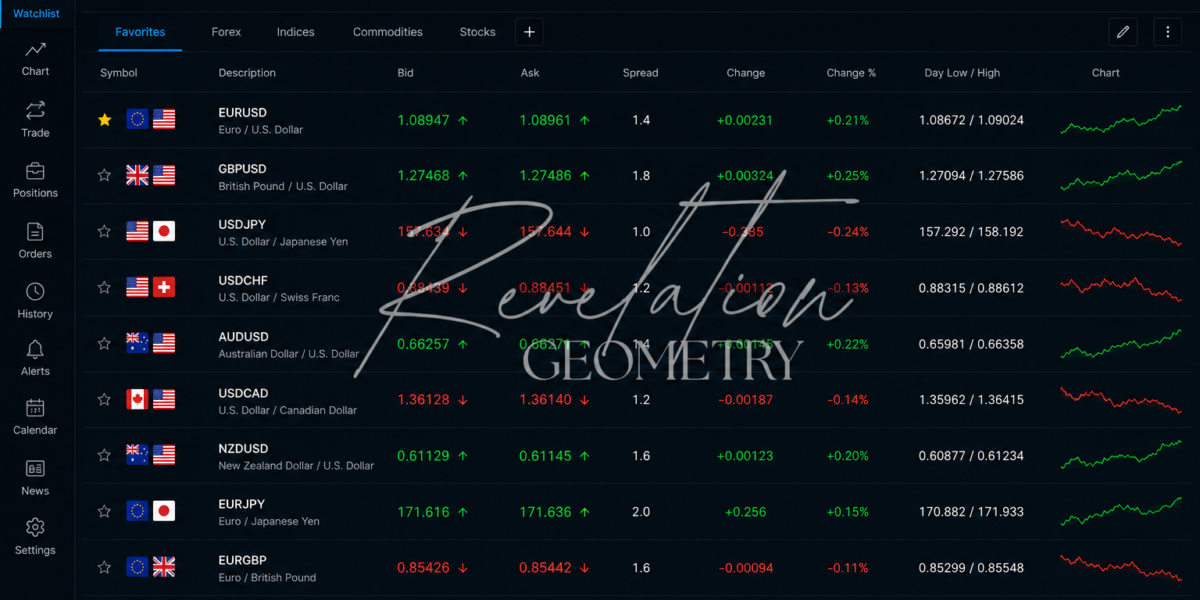Star NZDUSD as a favorite
The height and width of the screenshot is (600, 1200).
pos(104,456)
